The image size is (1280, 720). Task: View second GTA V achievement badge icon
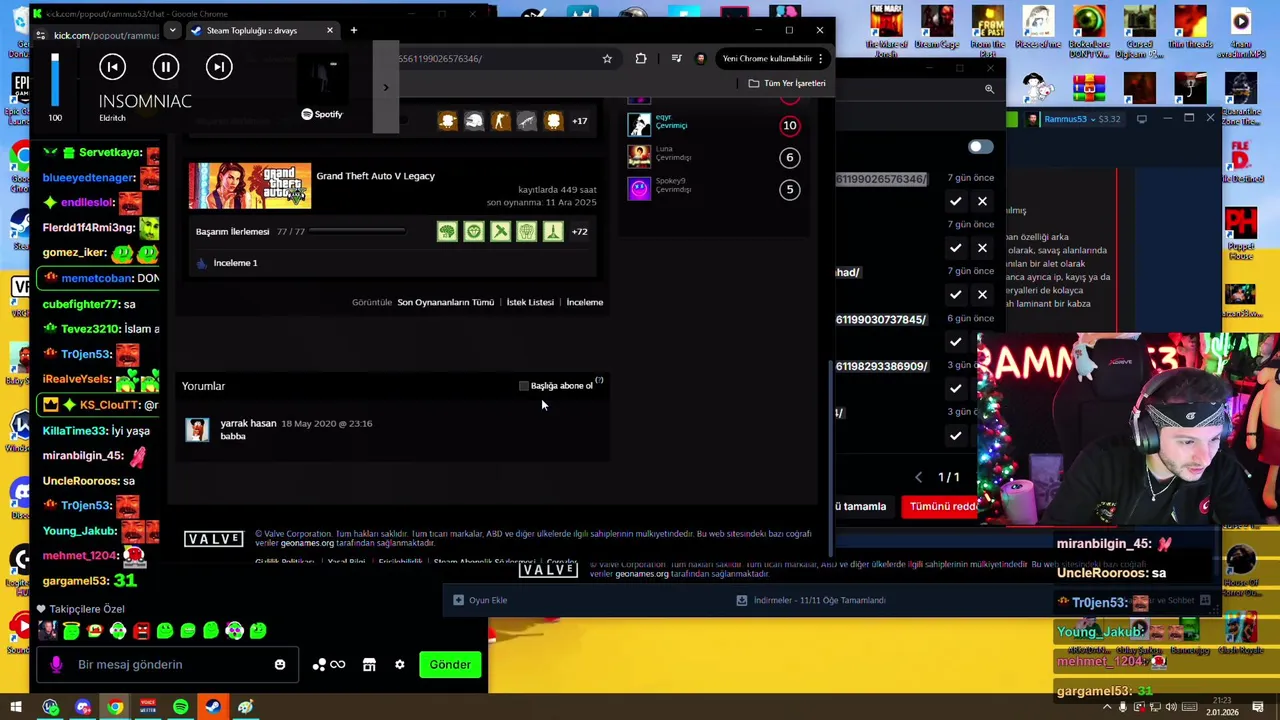coord(474,232)
